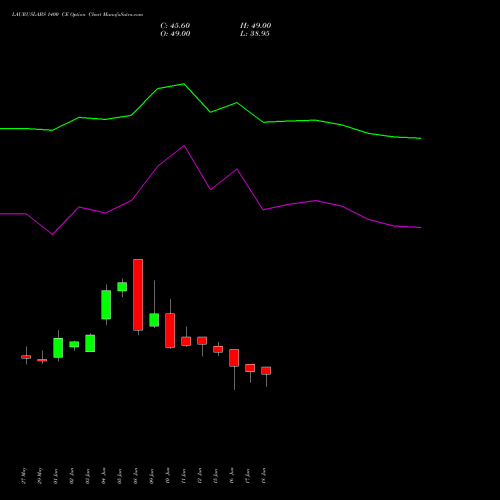This screenshot has height=500, width=500.
Task: Click the purple indicator line at its peak
Action: (184, 146)
